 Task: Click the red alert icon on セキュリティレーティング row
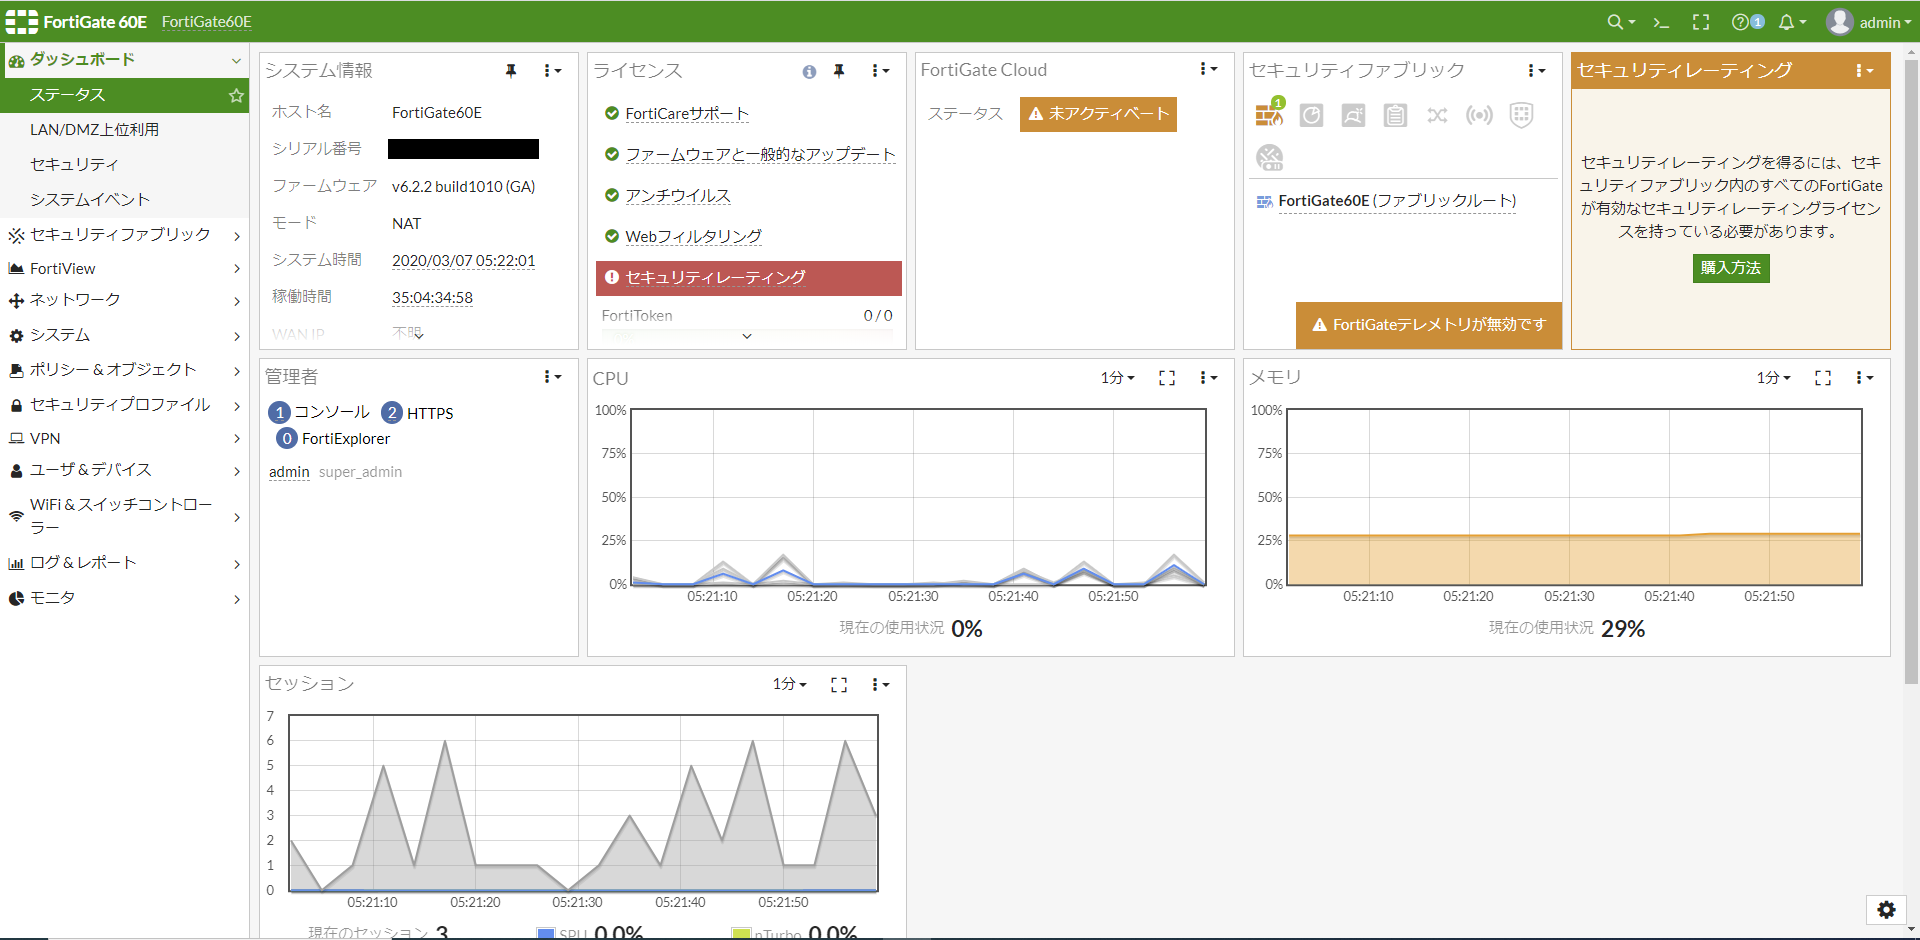coord(612,278)
